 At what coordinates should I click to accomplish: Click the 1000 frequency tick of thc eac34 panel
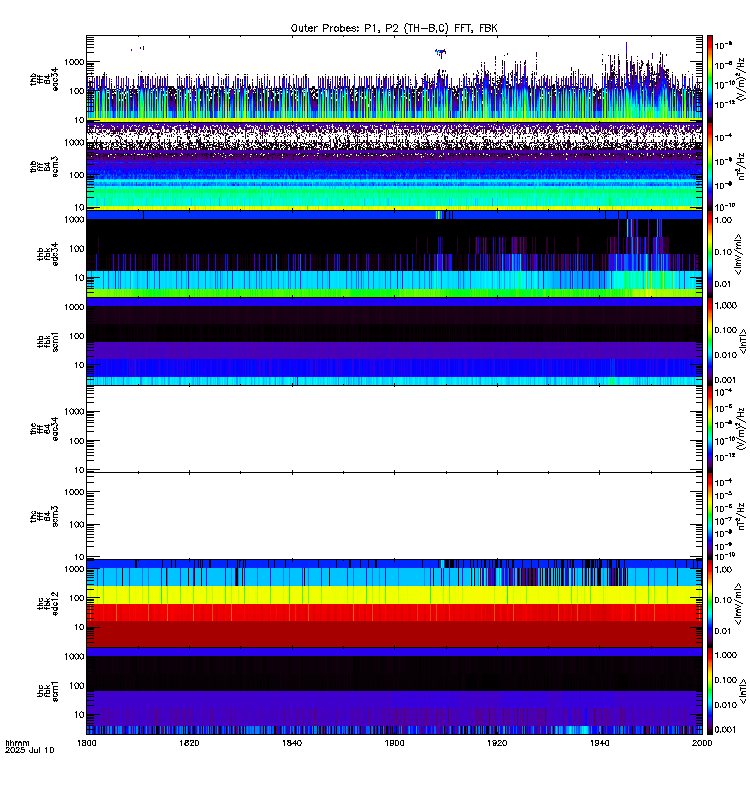point(74,412)
